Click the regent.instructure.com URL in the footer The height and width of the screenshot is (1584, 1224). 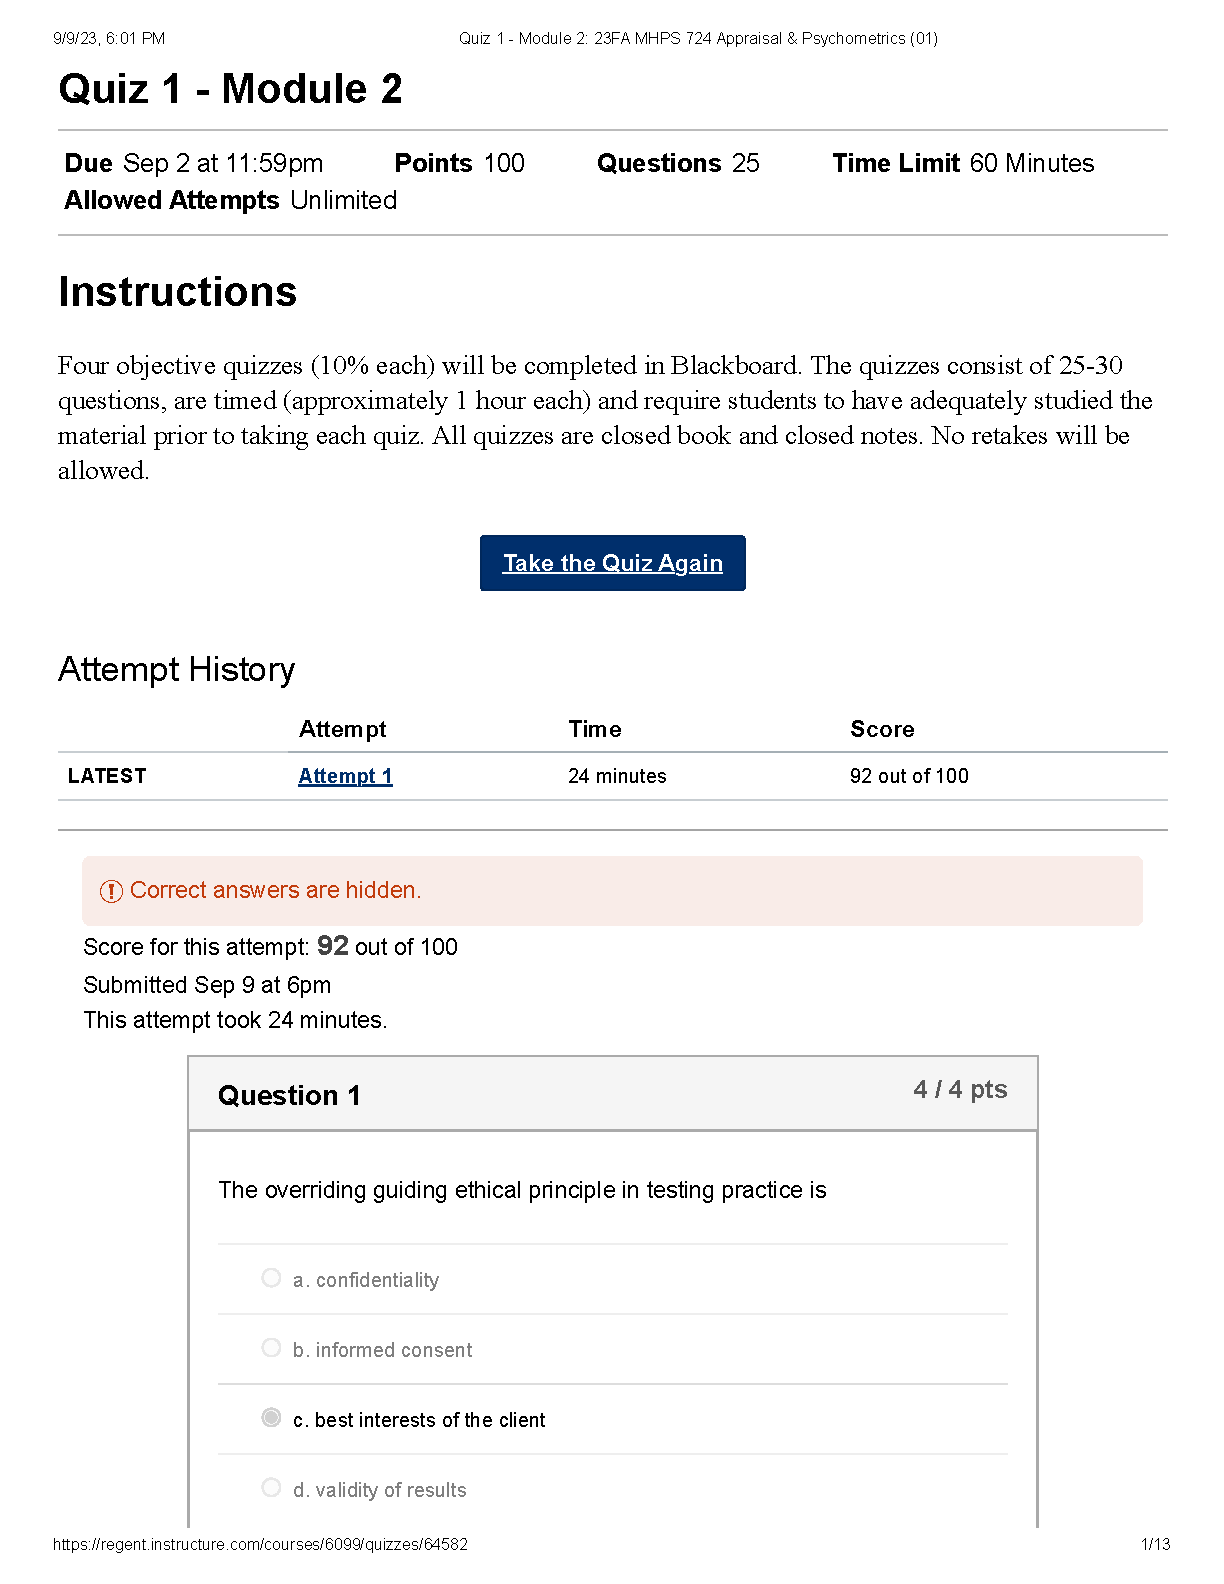260,1544
